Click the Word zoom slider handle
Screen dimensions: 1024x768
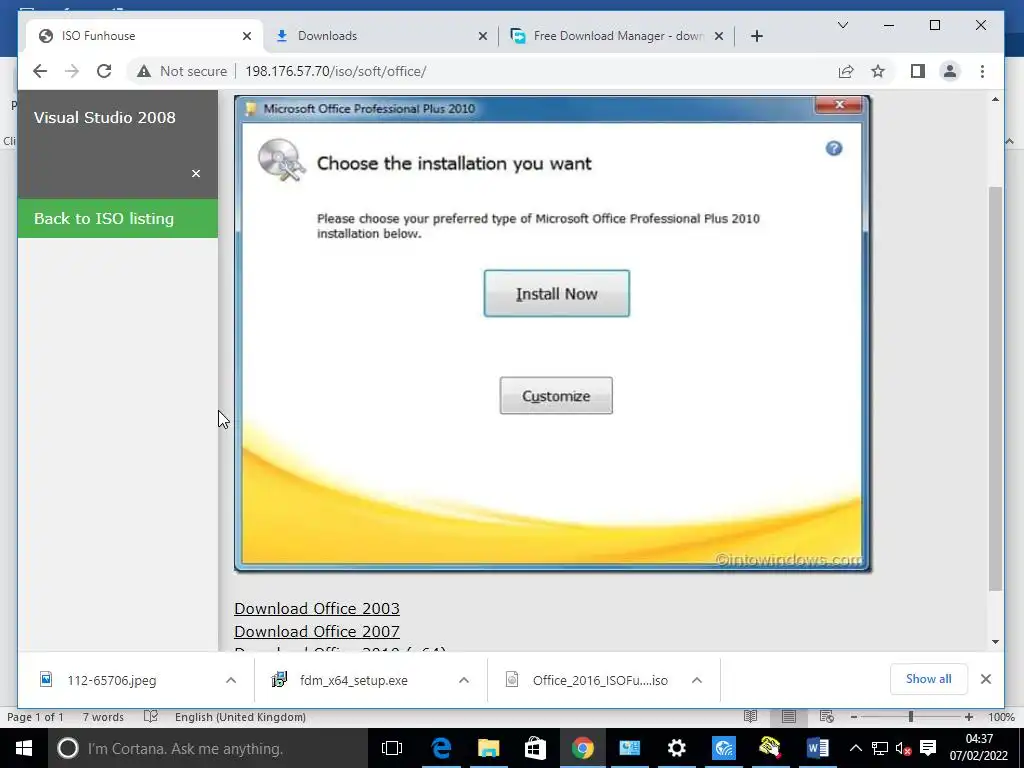[x=910, y=716]
